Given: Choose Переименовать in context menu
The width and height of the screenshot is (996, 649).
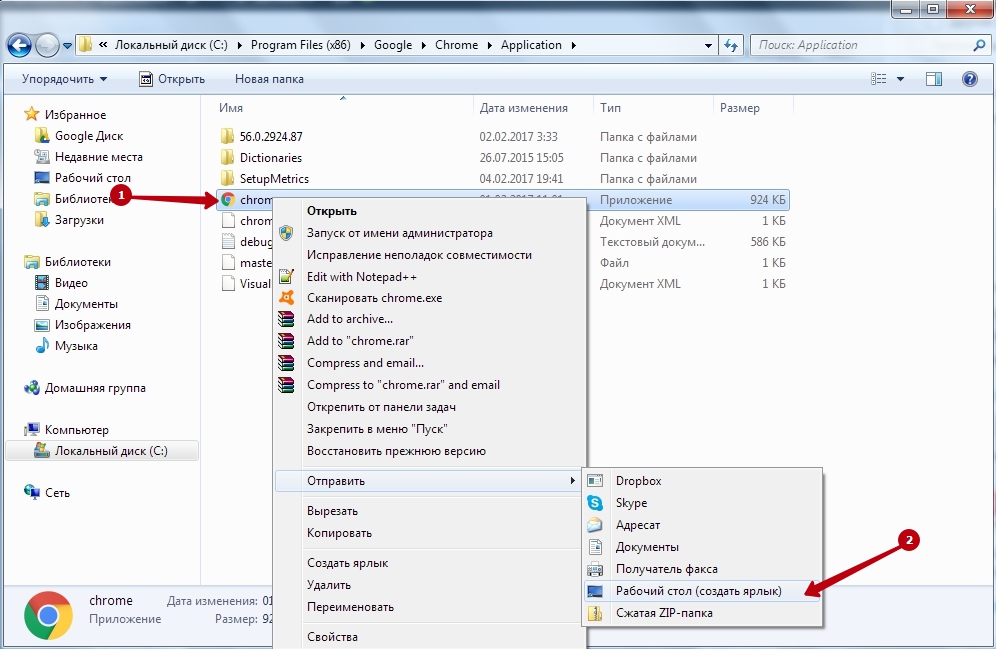Looking at the screenshot, I should tap(430, 606).
